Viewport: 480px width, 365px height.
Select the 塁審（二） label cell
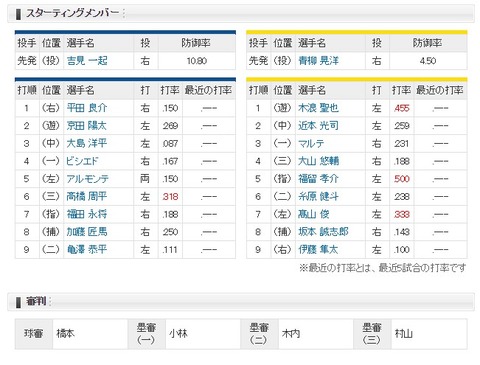coord(259,334)
